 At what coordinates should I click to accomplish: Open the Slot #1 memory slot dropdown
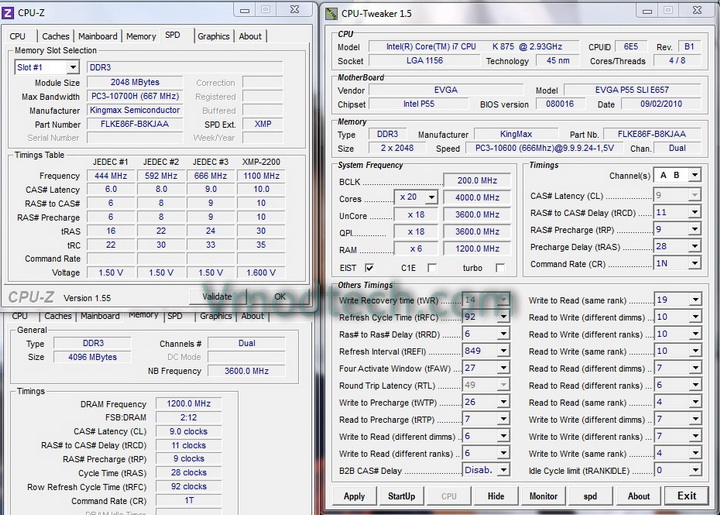coord(73,67)
